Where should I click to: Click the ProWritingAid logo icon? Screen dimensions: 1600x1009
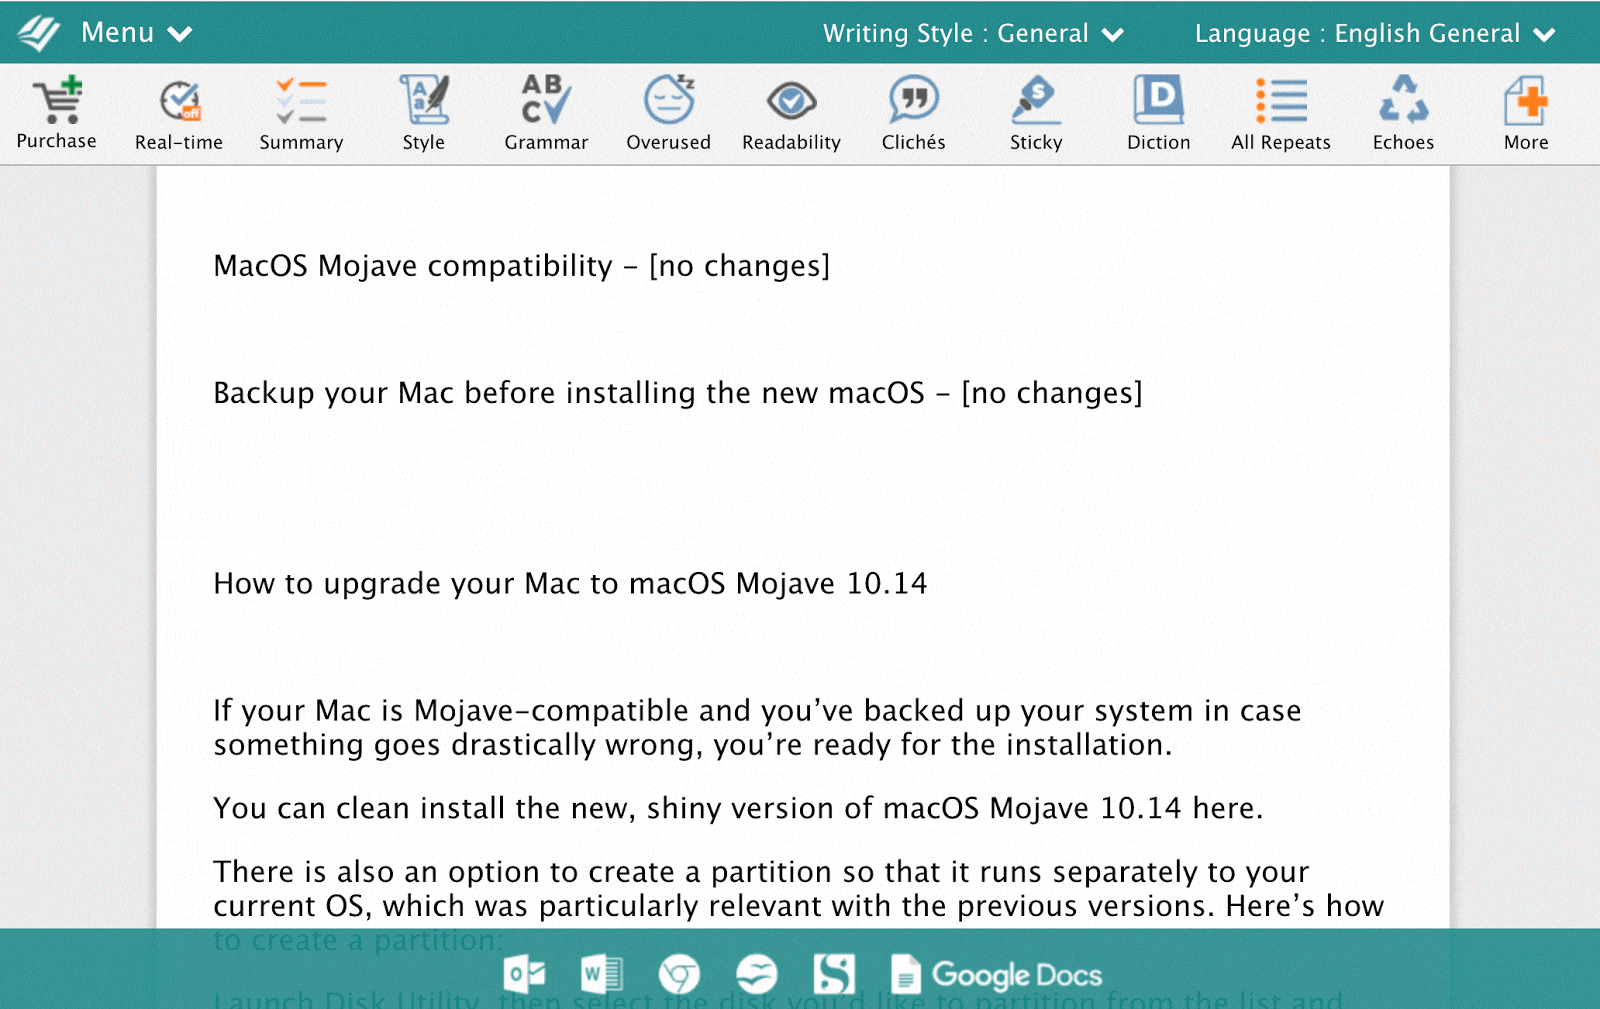(x=39, y=33)
